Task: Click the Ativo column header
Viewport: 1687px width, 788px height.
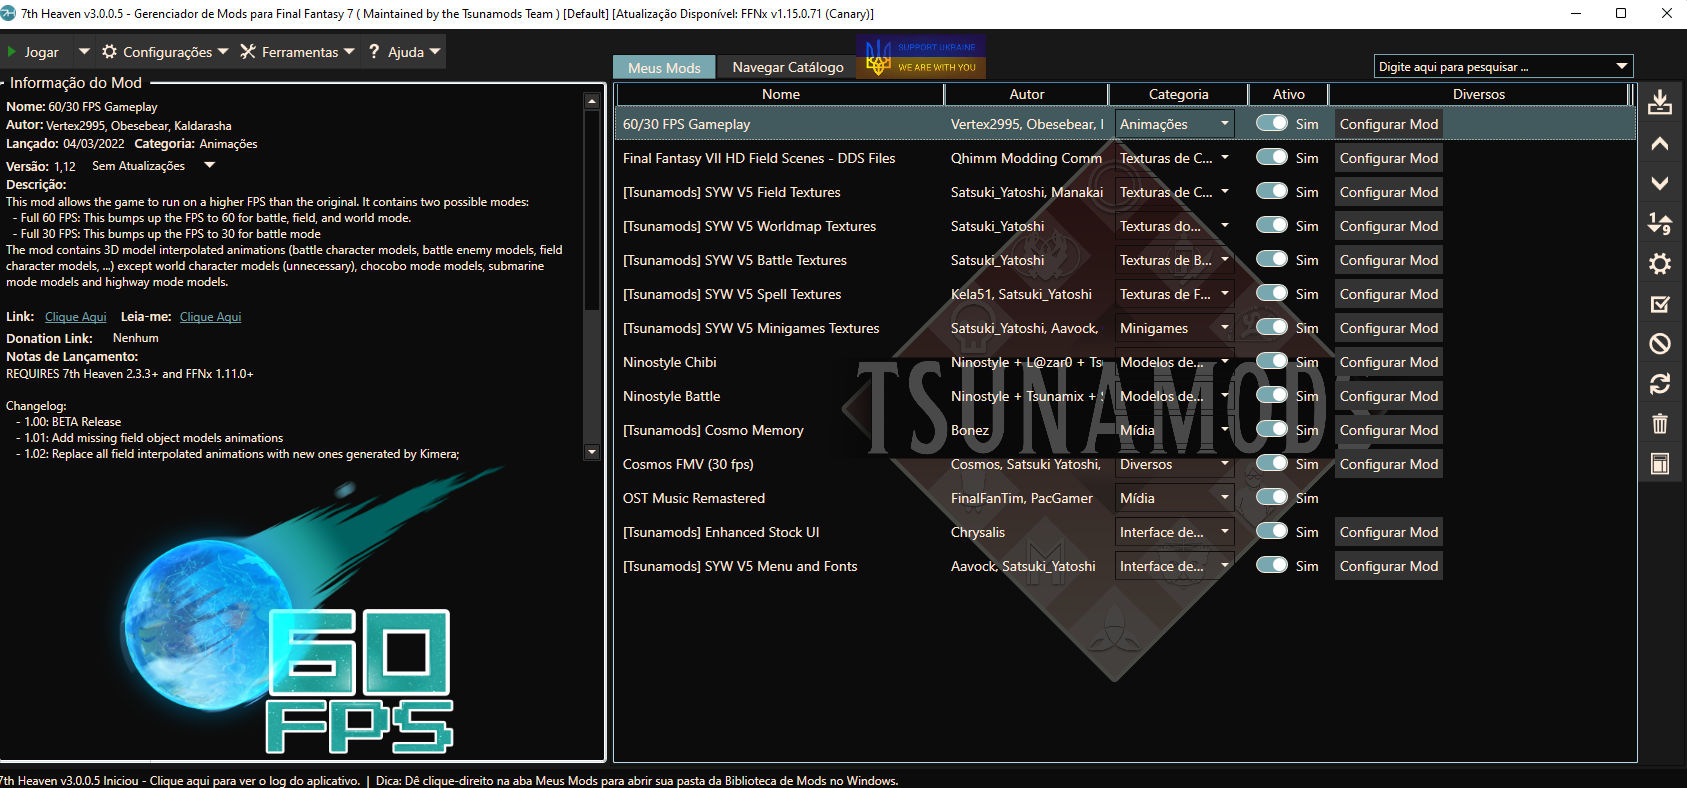Action: click(1289, 94)
